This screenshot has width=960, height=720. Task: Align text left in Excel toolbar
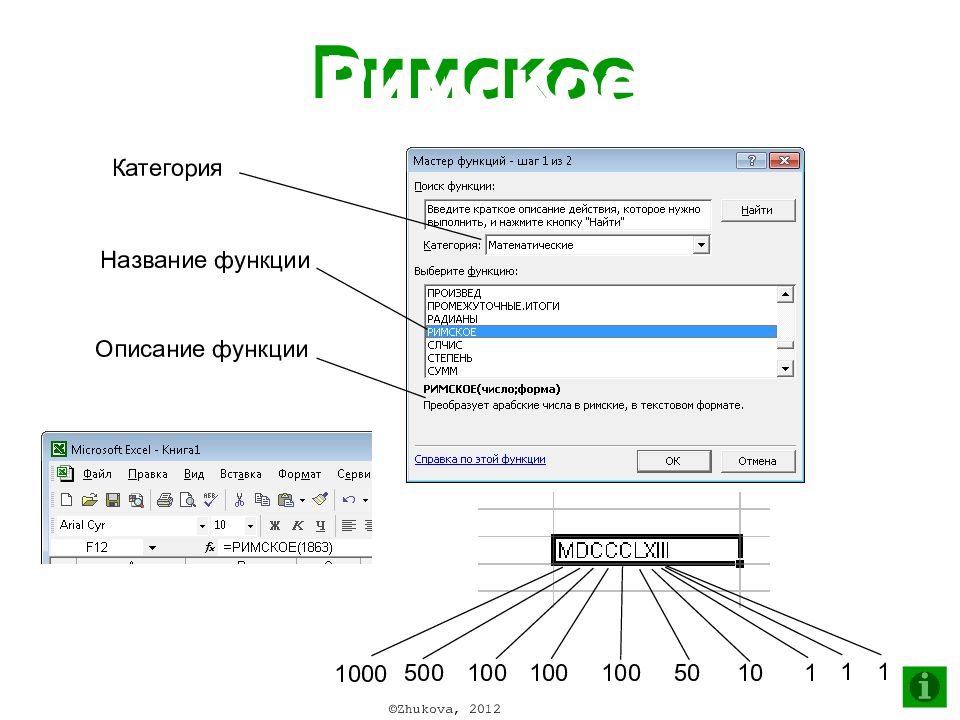(348, 525)
